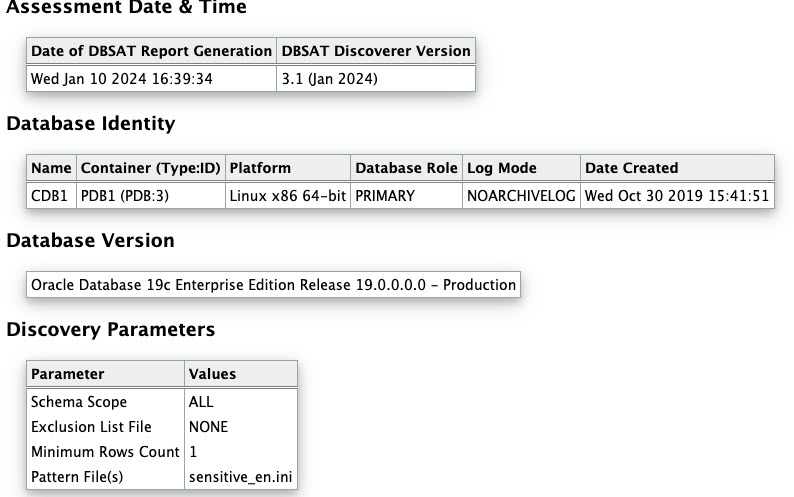Select the Schema Scope parameter row
This screenshot has width=794, height=497.
[162, 402]
